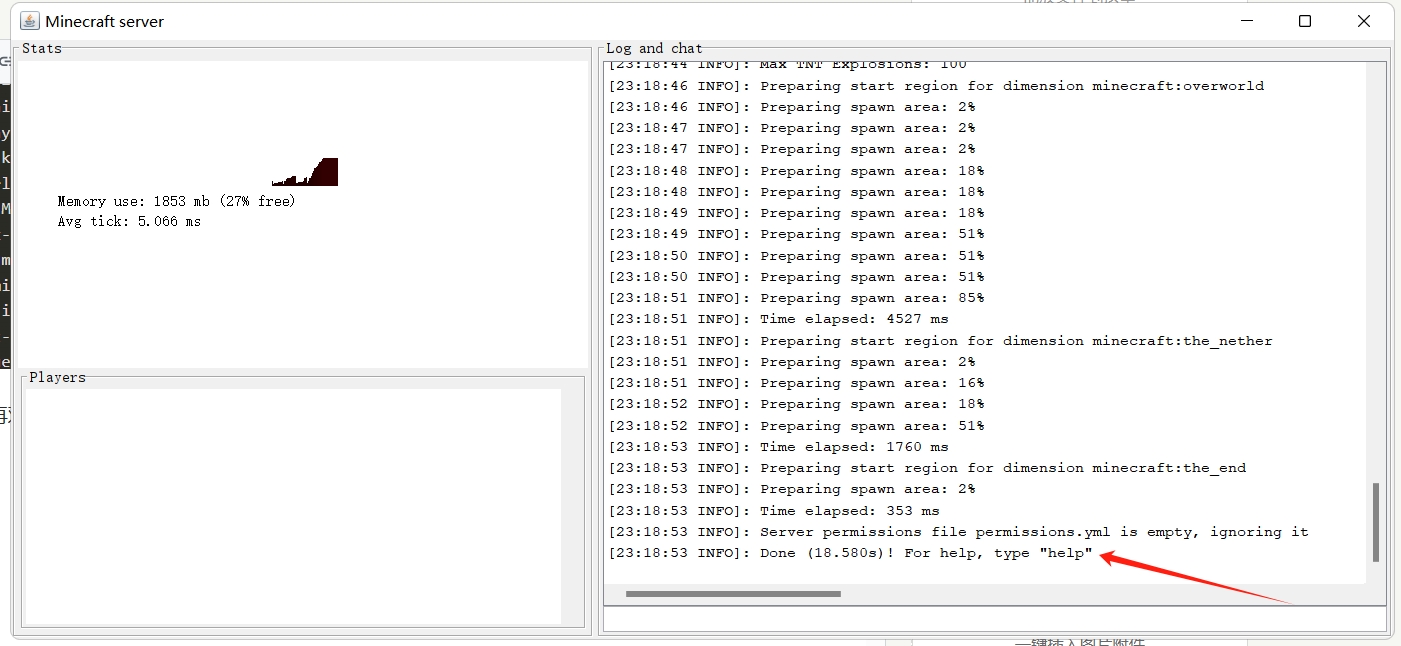Select the "Avg tick: 5.066 ms" stat
The height and width of the screenshot is (646, 1401).
coord(129,221)
